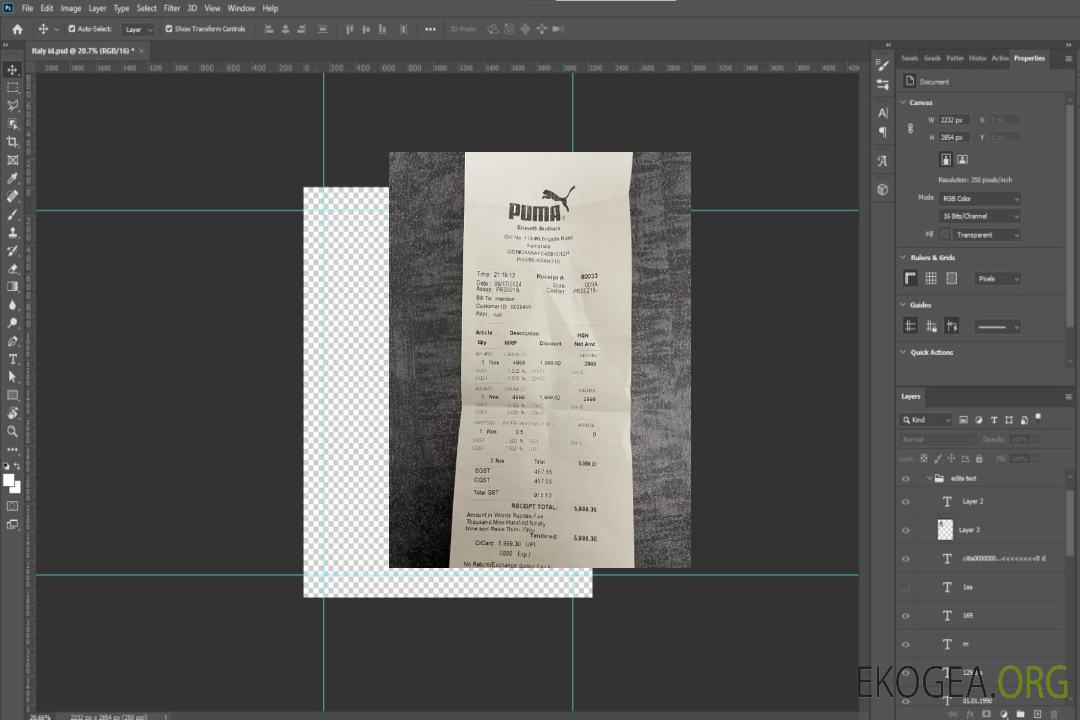Toggle the layer filter on/off switch
The width and height of the screenshot is (1080, 720).
click(1038, 418)
